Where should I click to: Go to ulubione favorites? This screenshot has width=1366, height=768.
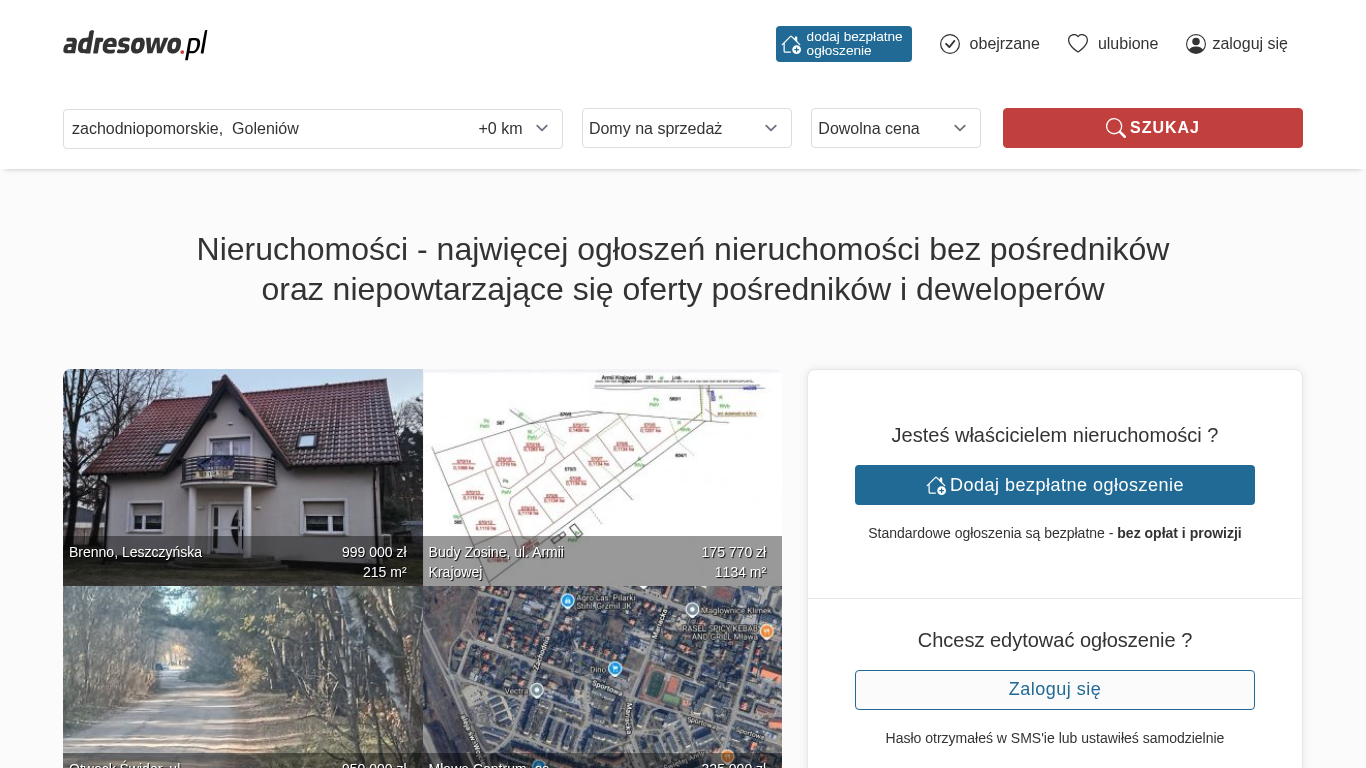pyautogui.click(x=1127, y=44)
